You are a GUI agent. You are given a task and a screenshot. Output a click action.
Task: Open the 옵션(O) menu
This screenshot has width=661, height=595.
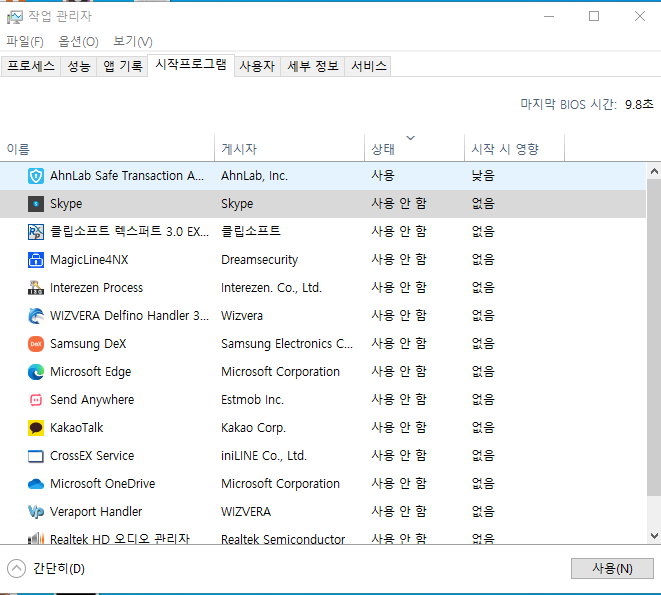point(78,41)
